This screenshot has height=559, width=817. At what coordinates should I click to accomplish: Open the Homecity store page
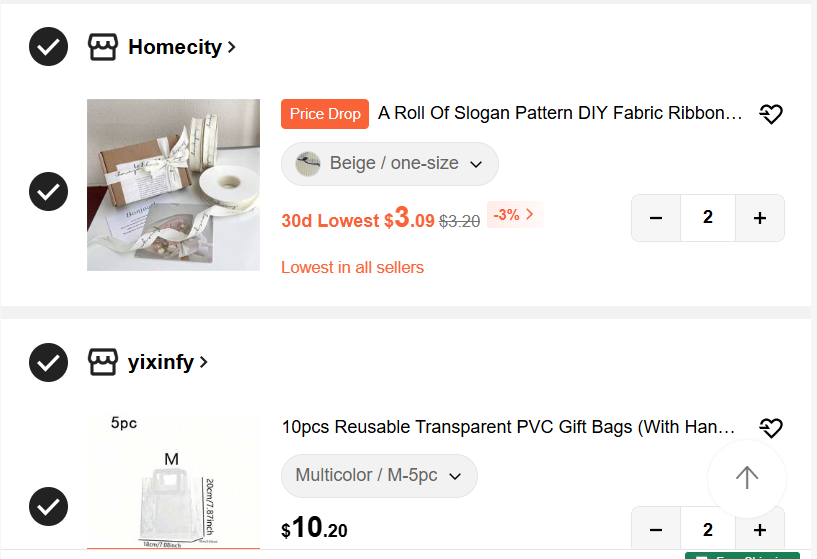182,47
